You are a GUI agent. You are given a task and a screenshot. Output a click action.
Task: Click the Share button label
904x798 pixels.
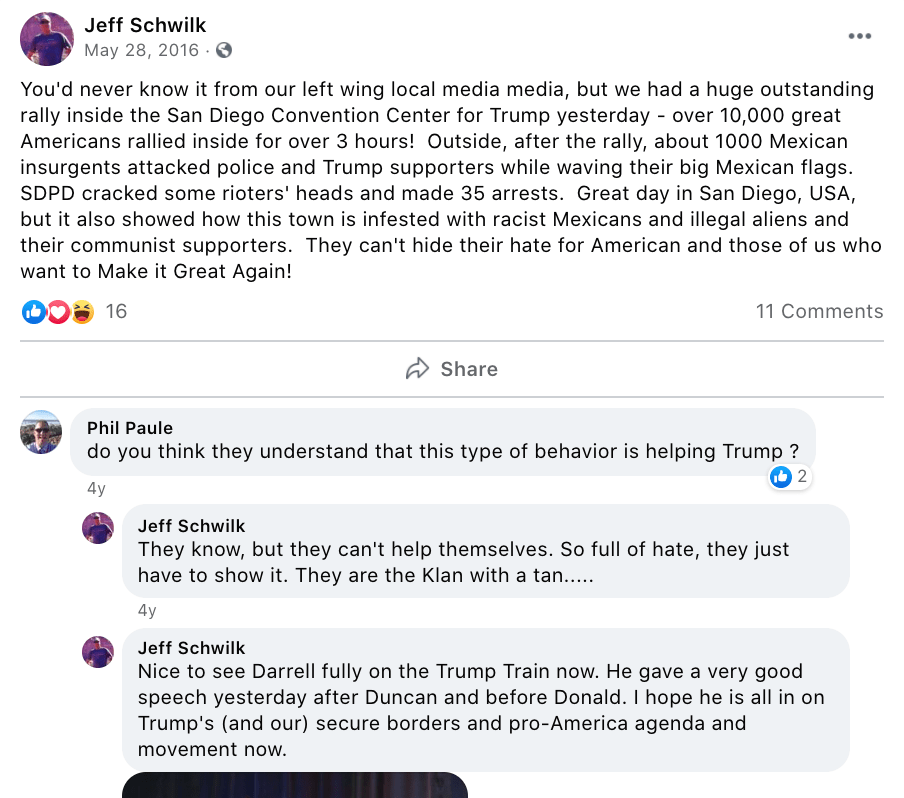pos(469,369)
